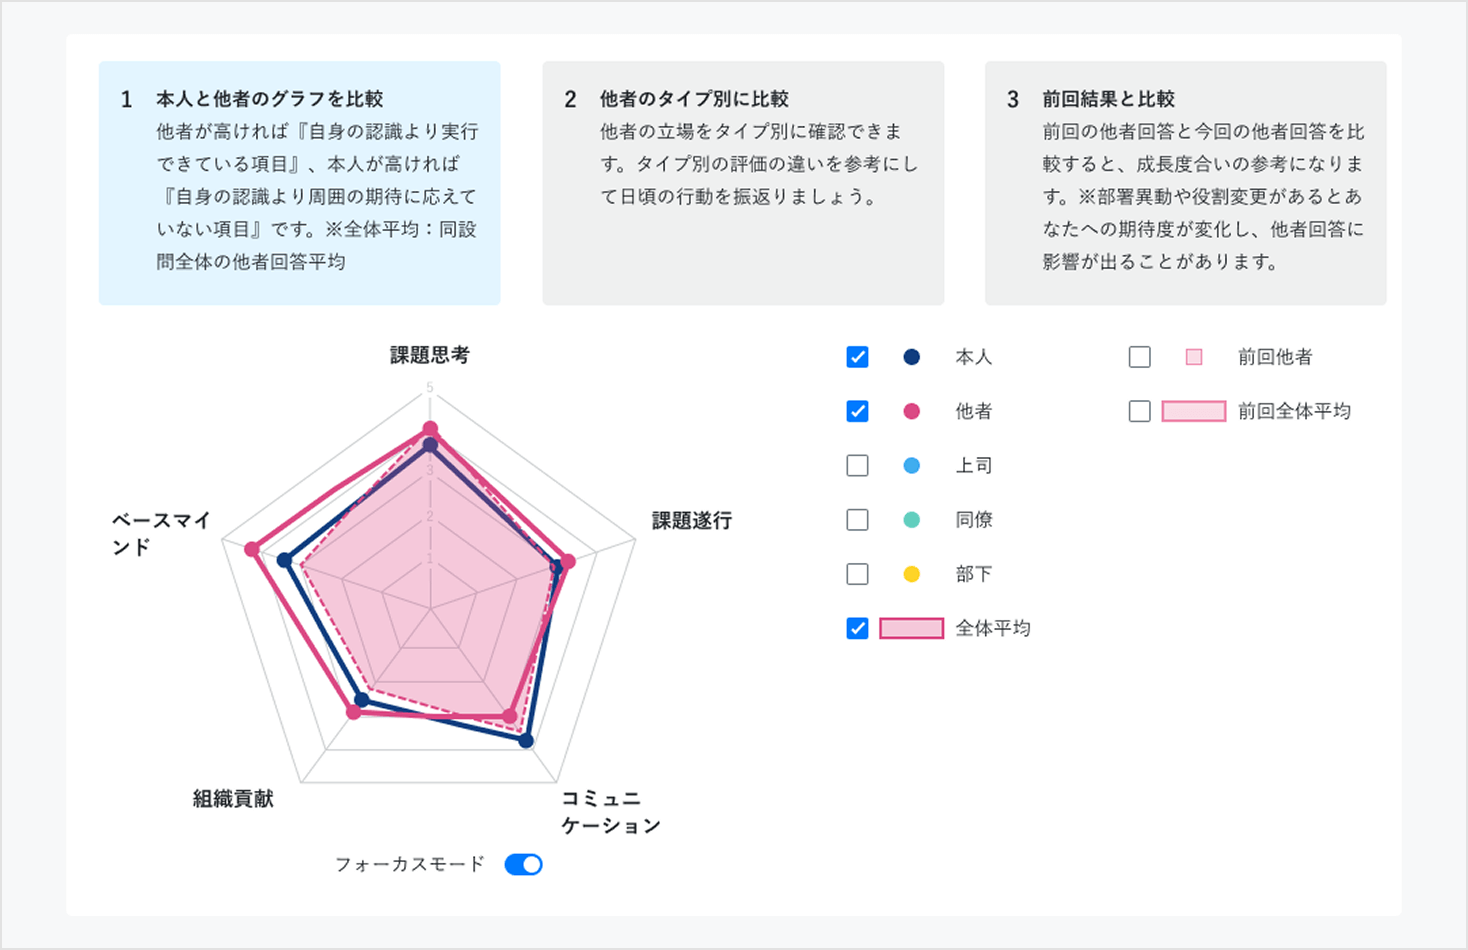Click the yellow 部下 legend dot
This screenshot has width=1468, height=950.
coord(911,574)
